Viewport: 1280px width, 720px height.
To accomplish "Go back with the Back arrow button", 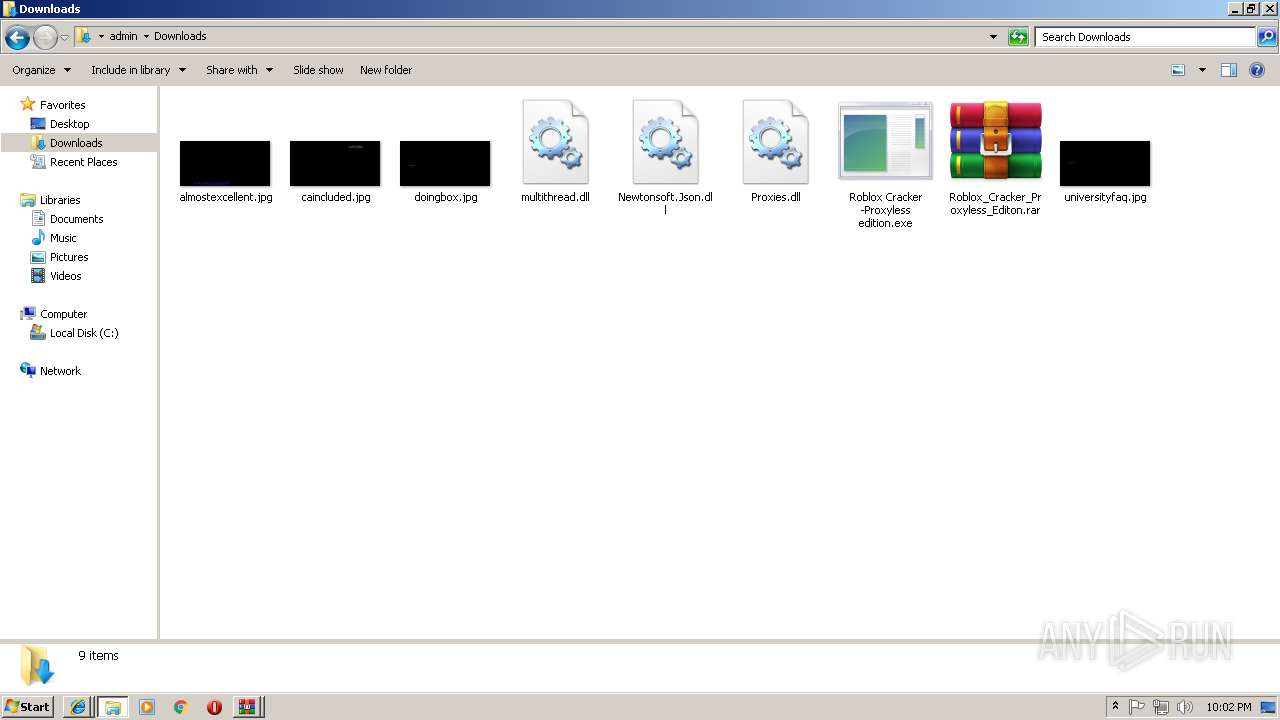I will 17,38.
